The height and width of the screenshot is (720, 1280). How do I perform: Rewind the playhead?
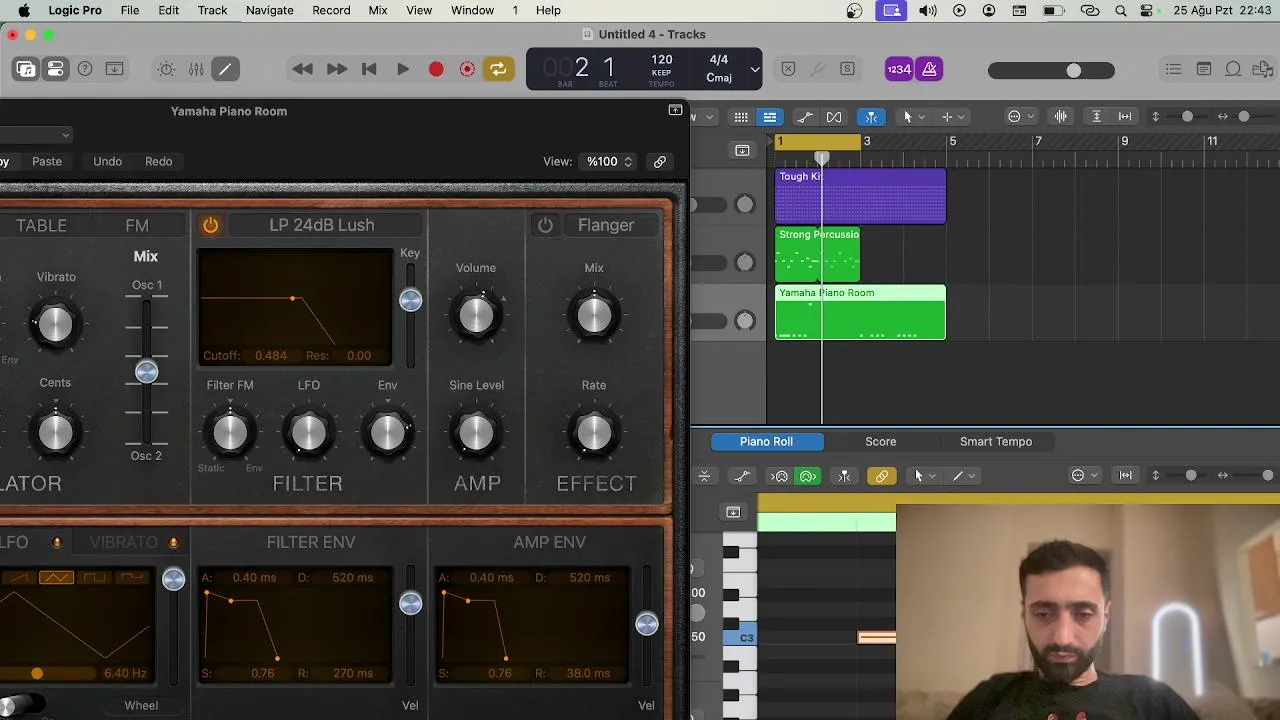[x=302, y=69]
